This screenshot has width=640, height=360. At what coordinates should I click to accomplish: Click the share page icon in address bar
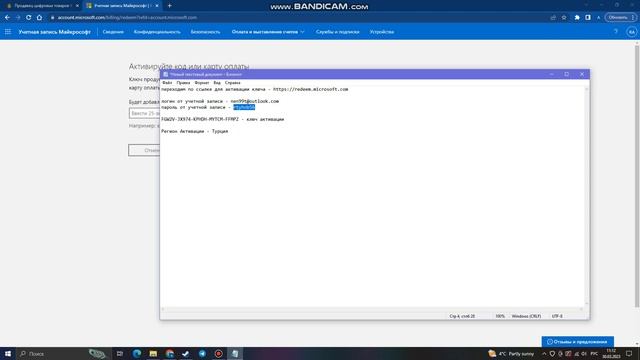pyautogui.click(x=553, y=18)
